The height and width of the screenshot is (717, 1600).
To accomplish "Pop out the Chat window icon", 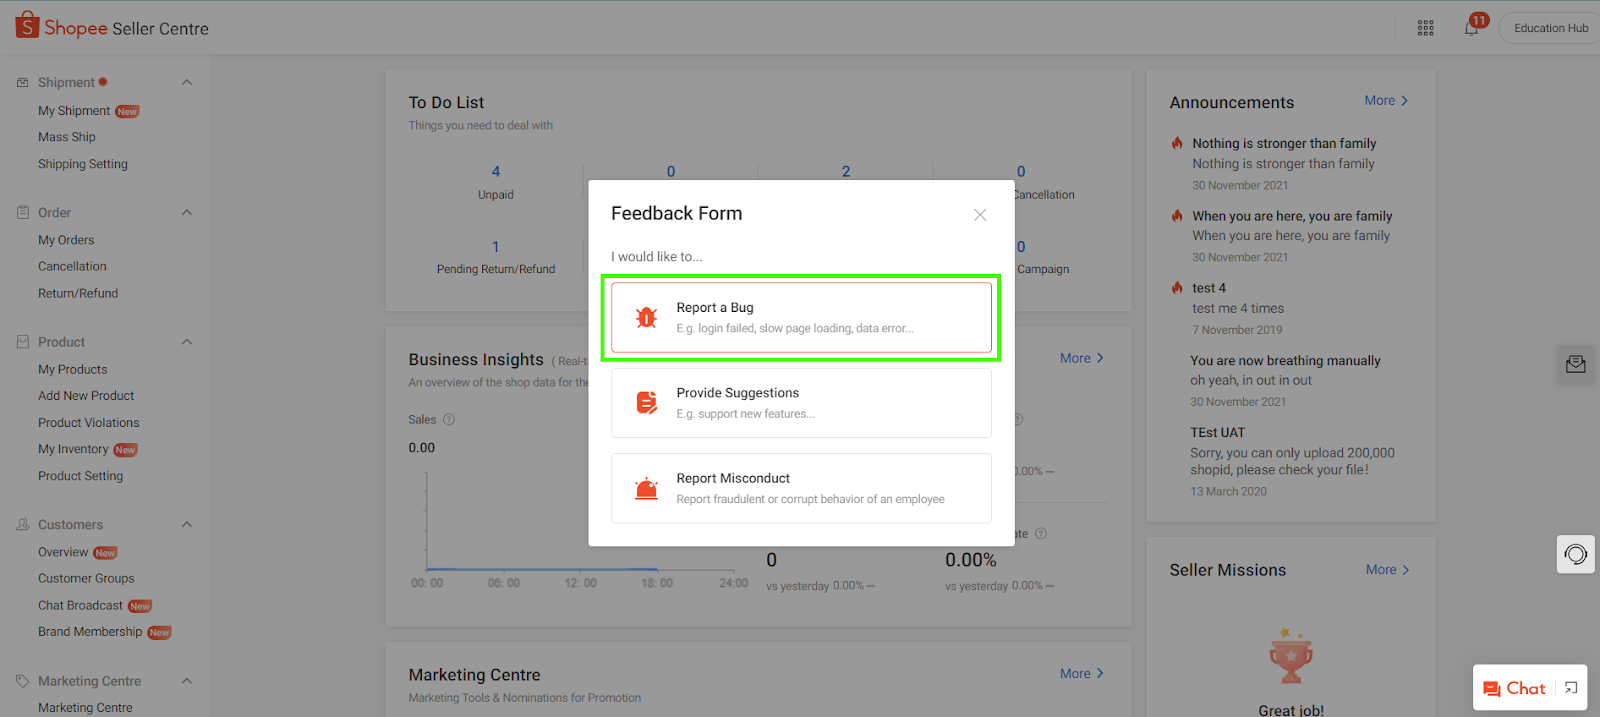I will [x=1571, y=688].
